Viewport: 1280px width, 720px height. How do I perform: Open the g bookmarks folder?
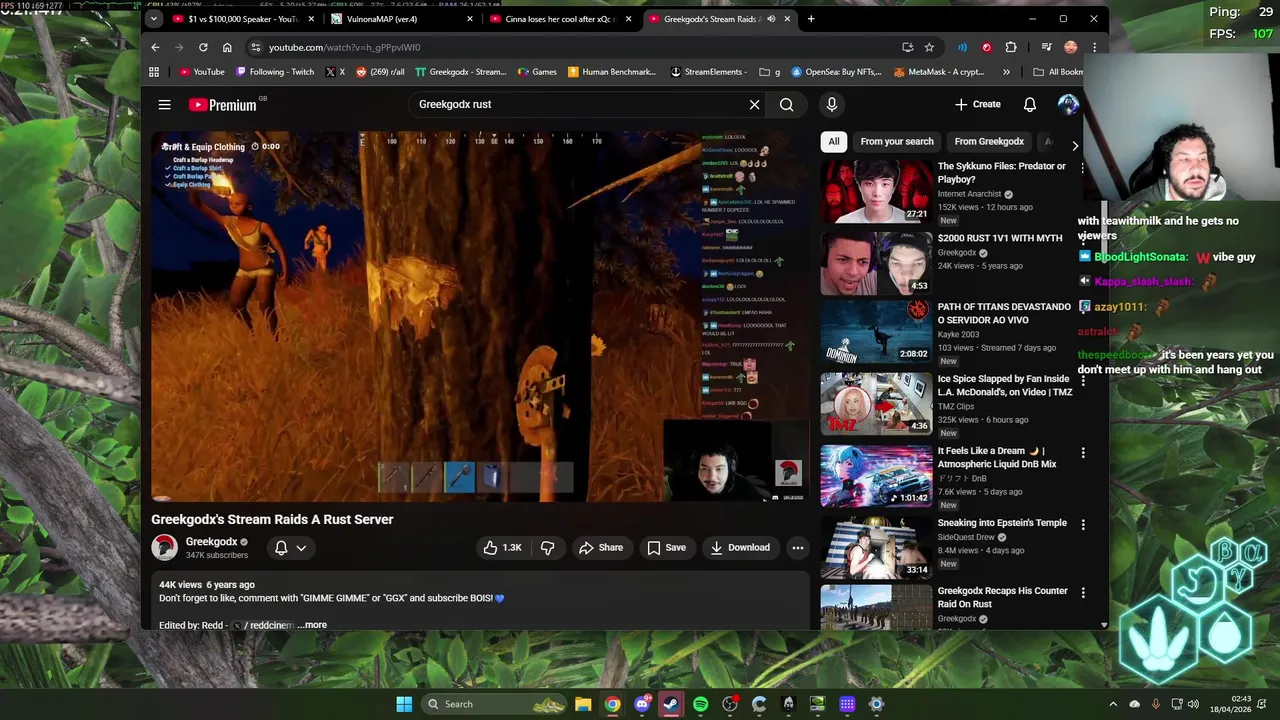770,72
